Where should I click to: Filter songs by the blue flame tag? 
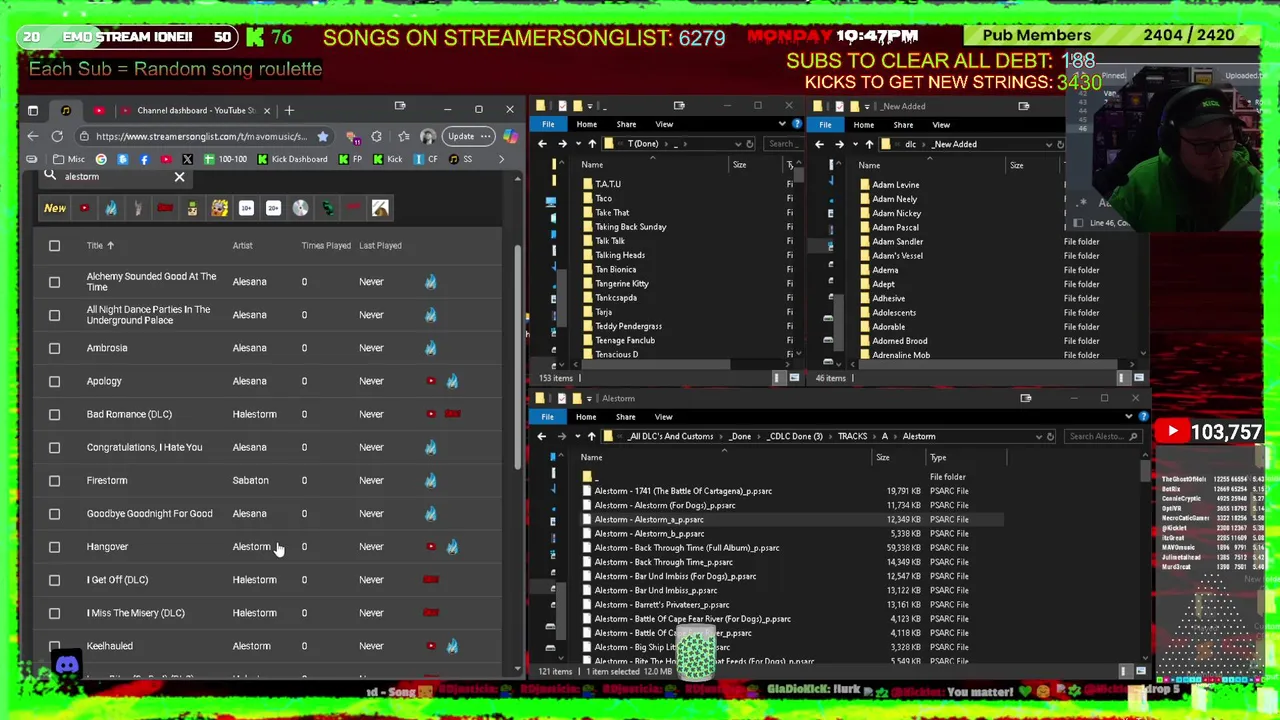(x=111, y=208)
